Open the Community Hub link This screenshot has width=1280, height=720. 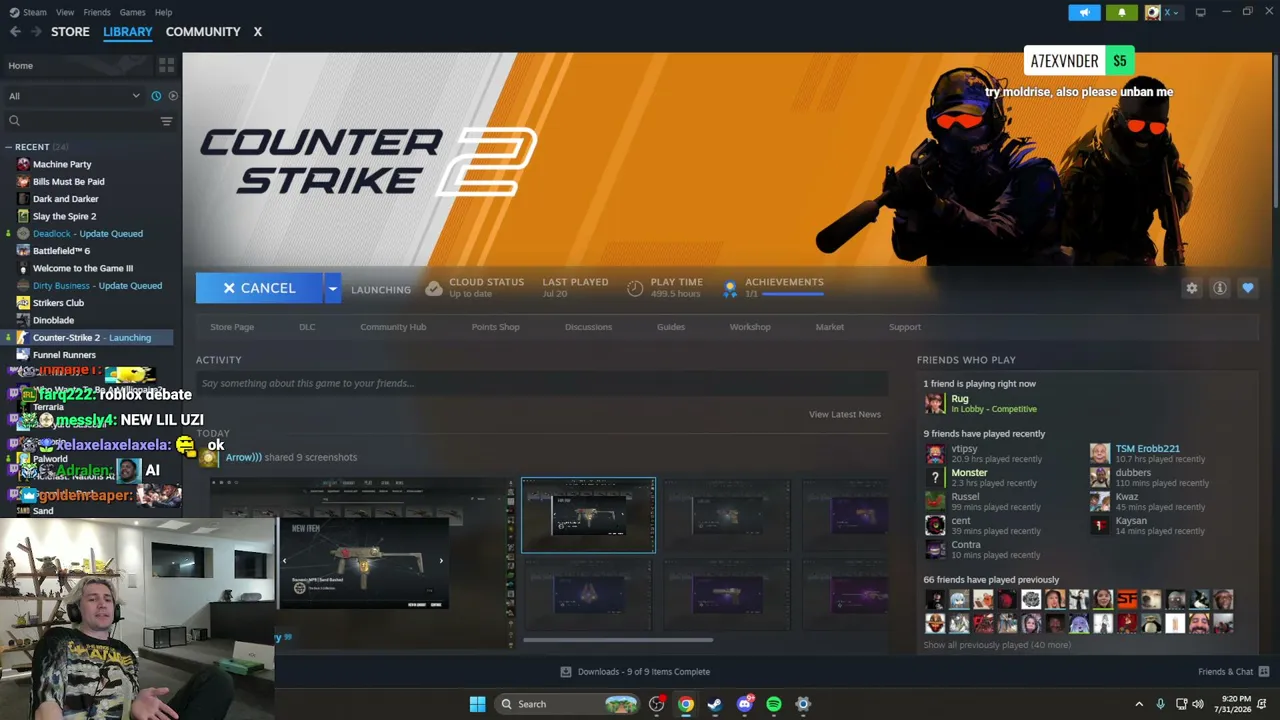[x=393, y=327]
